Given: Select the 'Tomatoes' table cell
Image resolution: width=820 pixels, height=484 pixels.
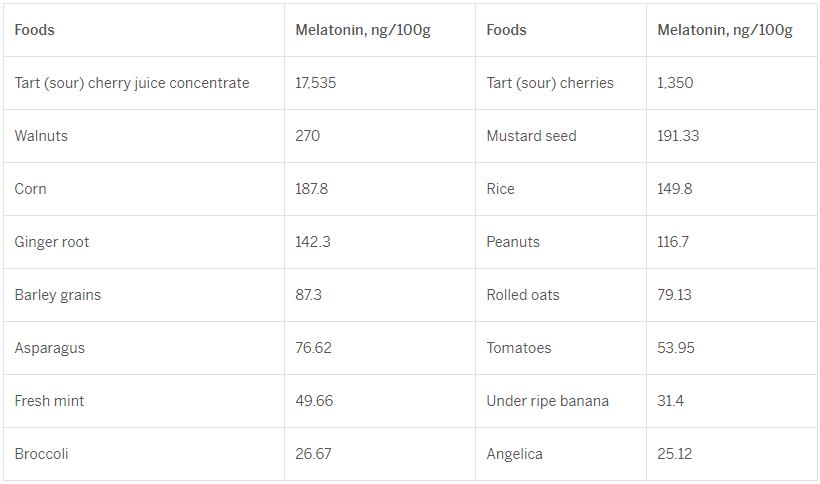Looking at the screenshot, I should 519,348.
